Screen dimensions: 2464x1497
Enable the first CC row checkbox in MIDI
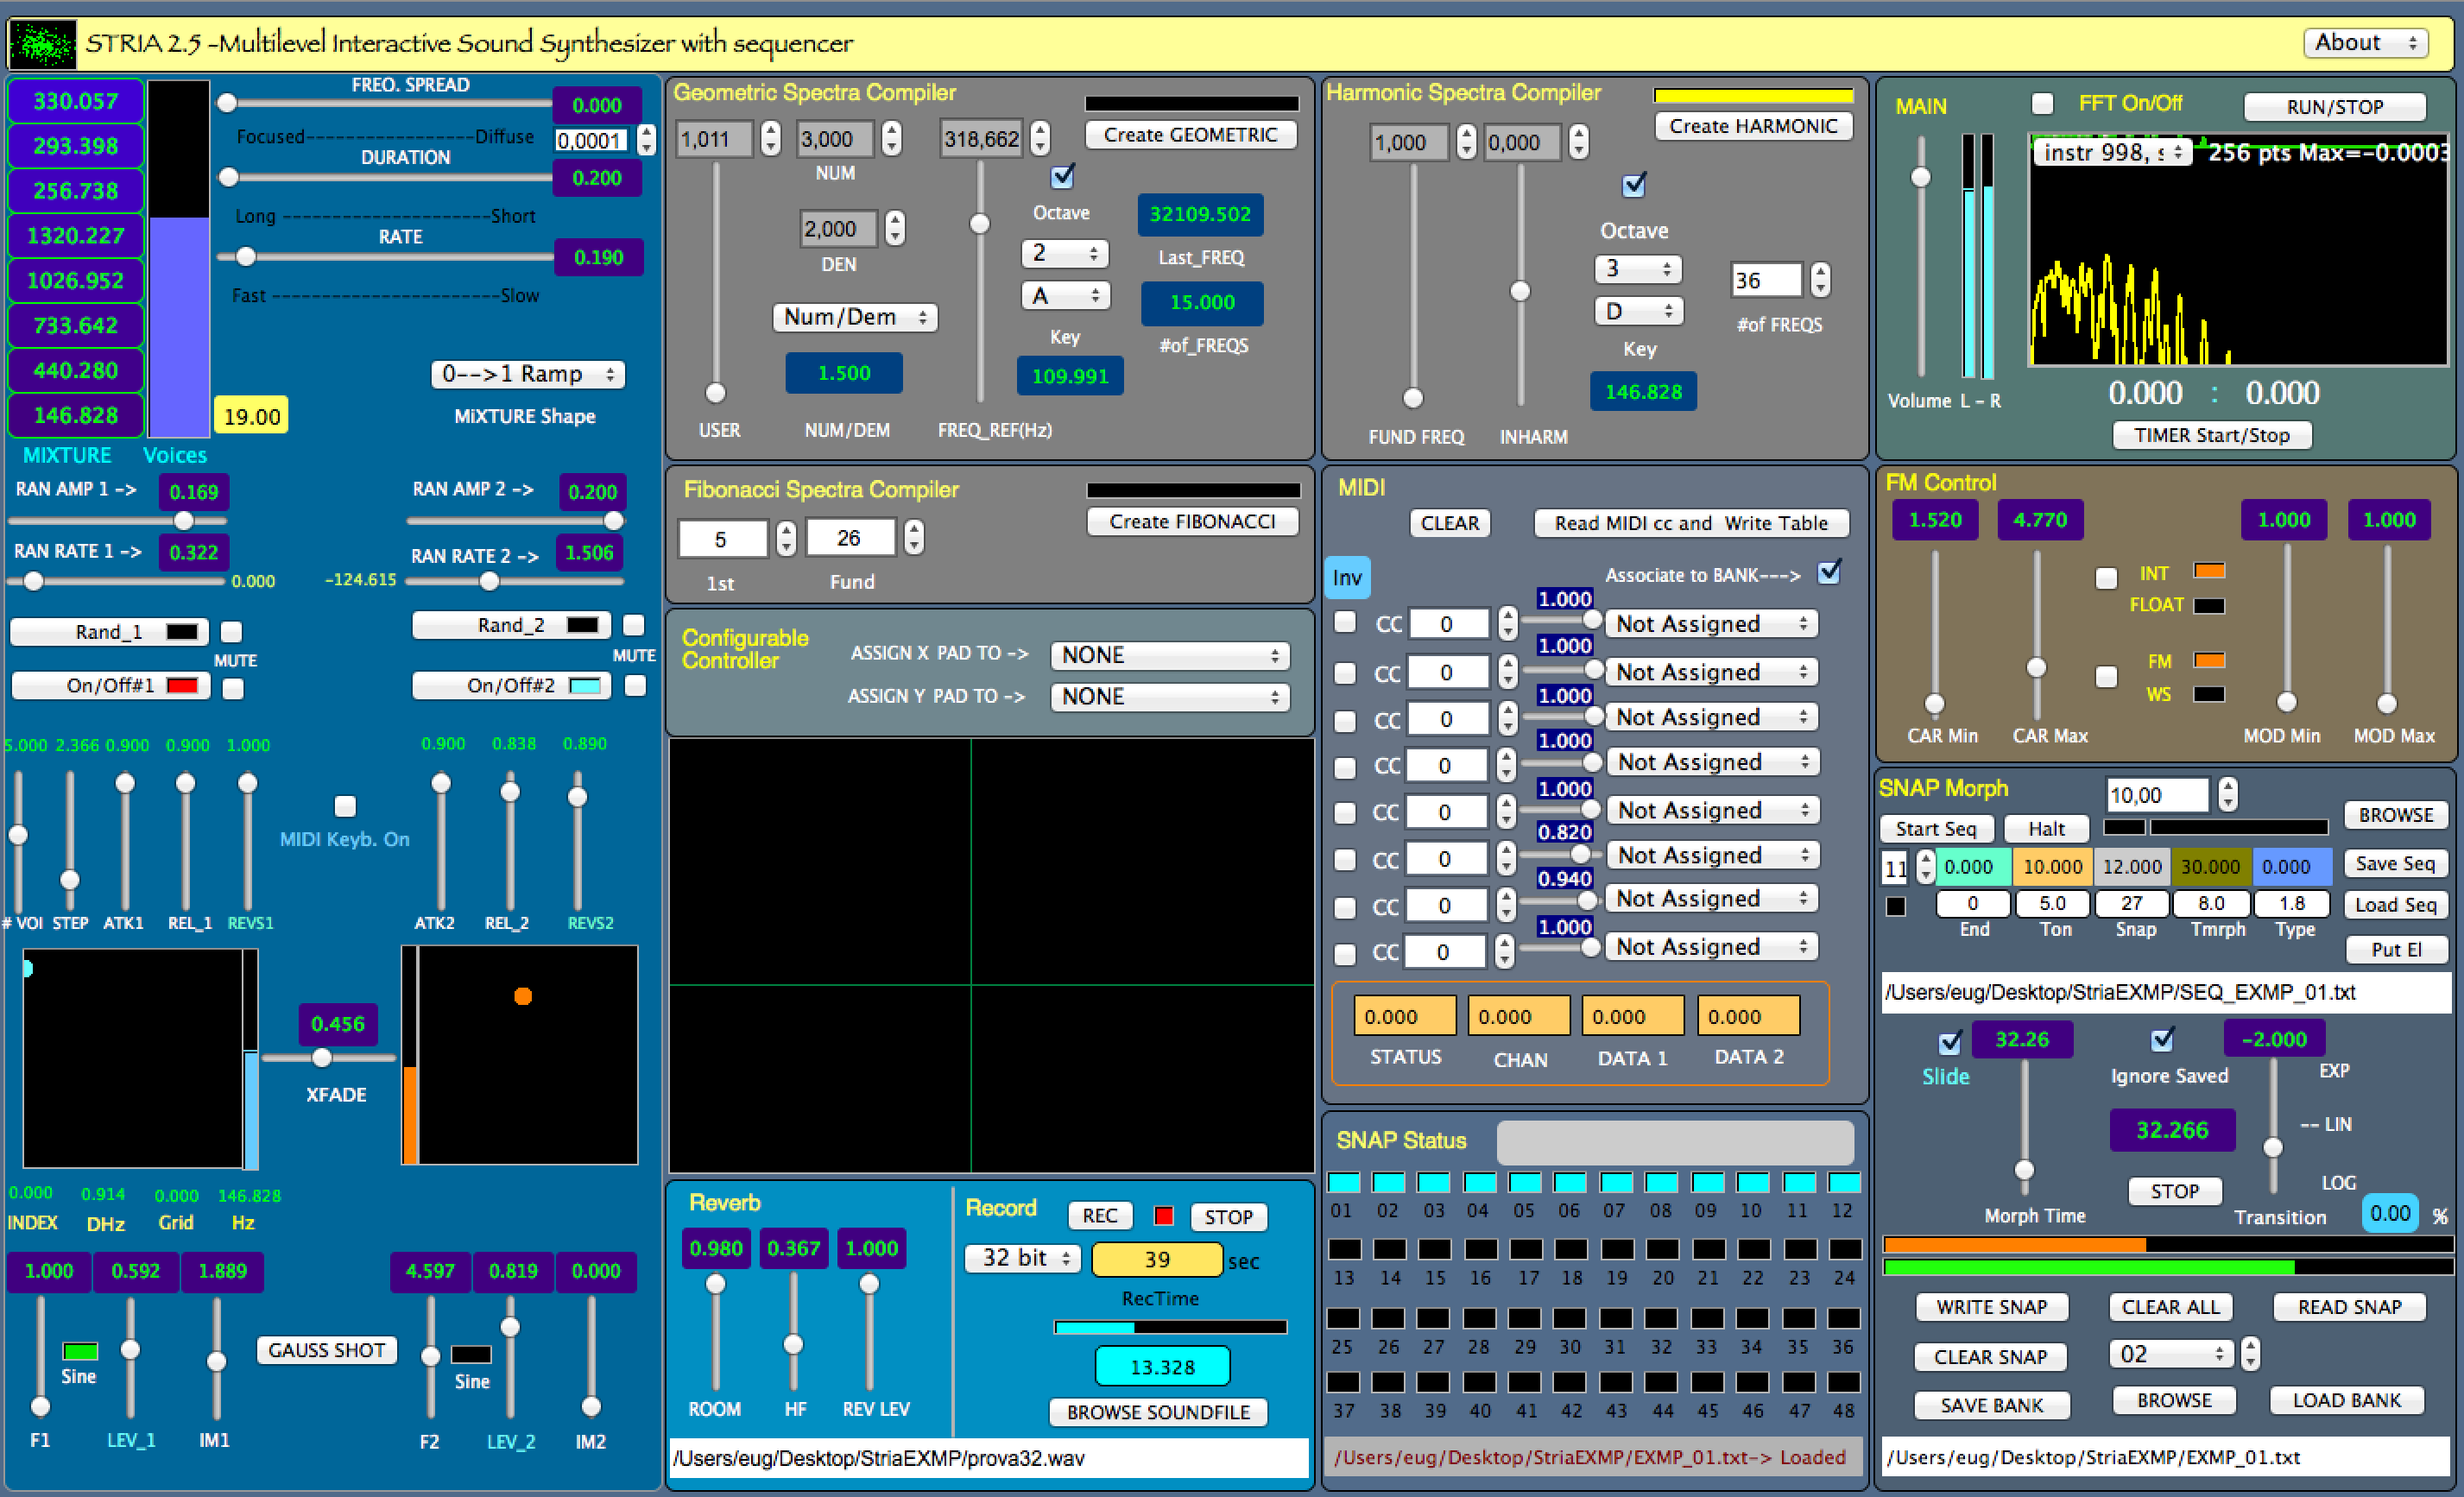click(x=1345, y=623)
